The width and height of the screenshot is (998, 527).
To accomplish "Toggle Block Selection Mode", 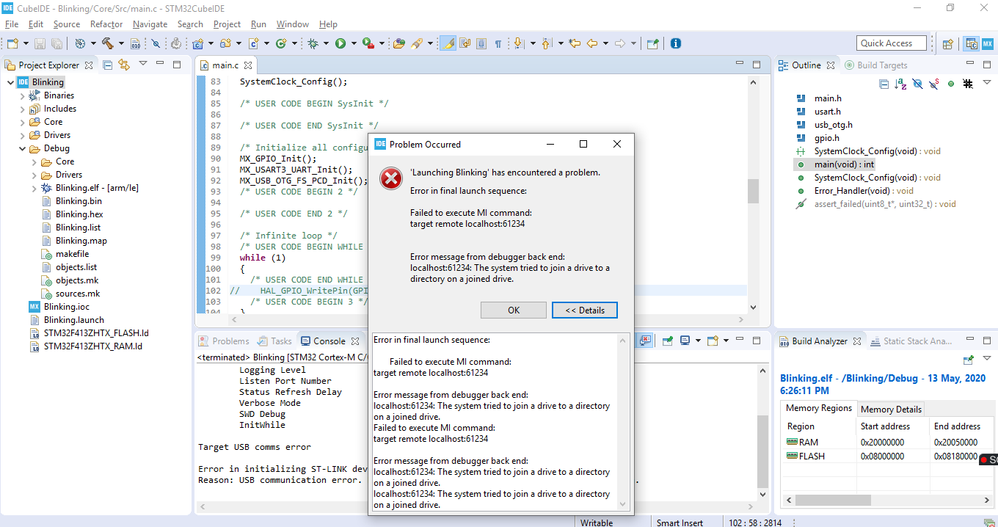I will [x=481, y=43].
